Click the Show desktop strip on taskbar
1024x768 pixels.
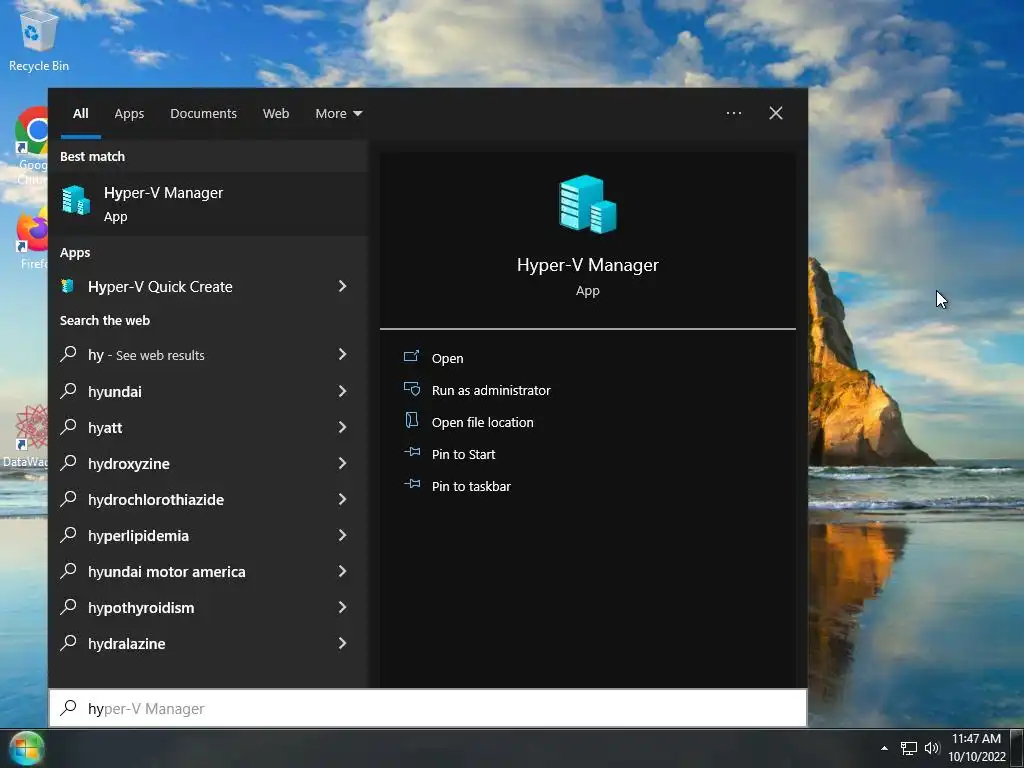coord(1017,748)
